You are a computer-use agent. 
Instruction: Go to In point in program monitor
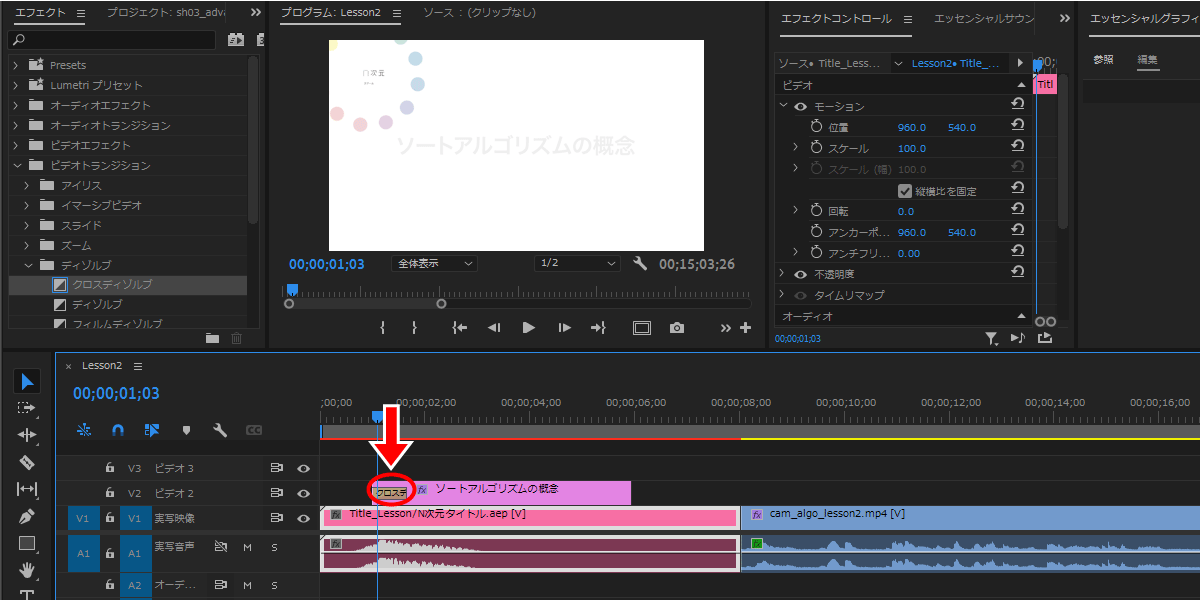click(459, 327)
